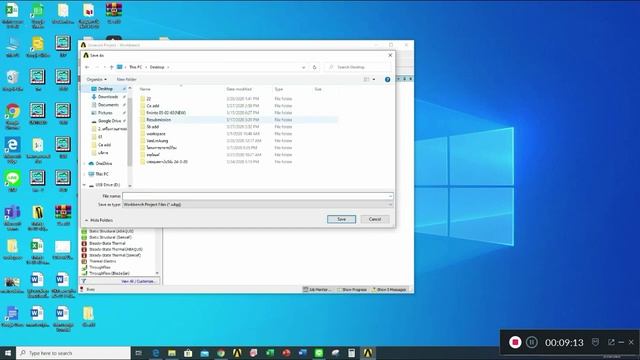
Task: Select Static Structural (ABAQUS) in Workbench toolbox
Action: (x=111, y=231)
